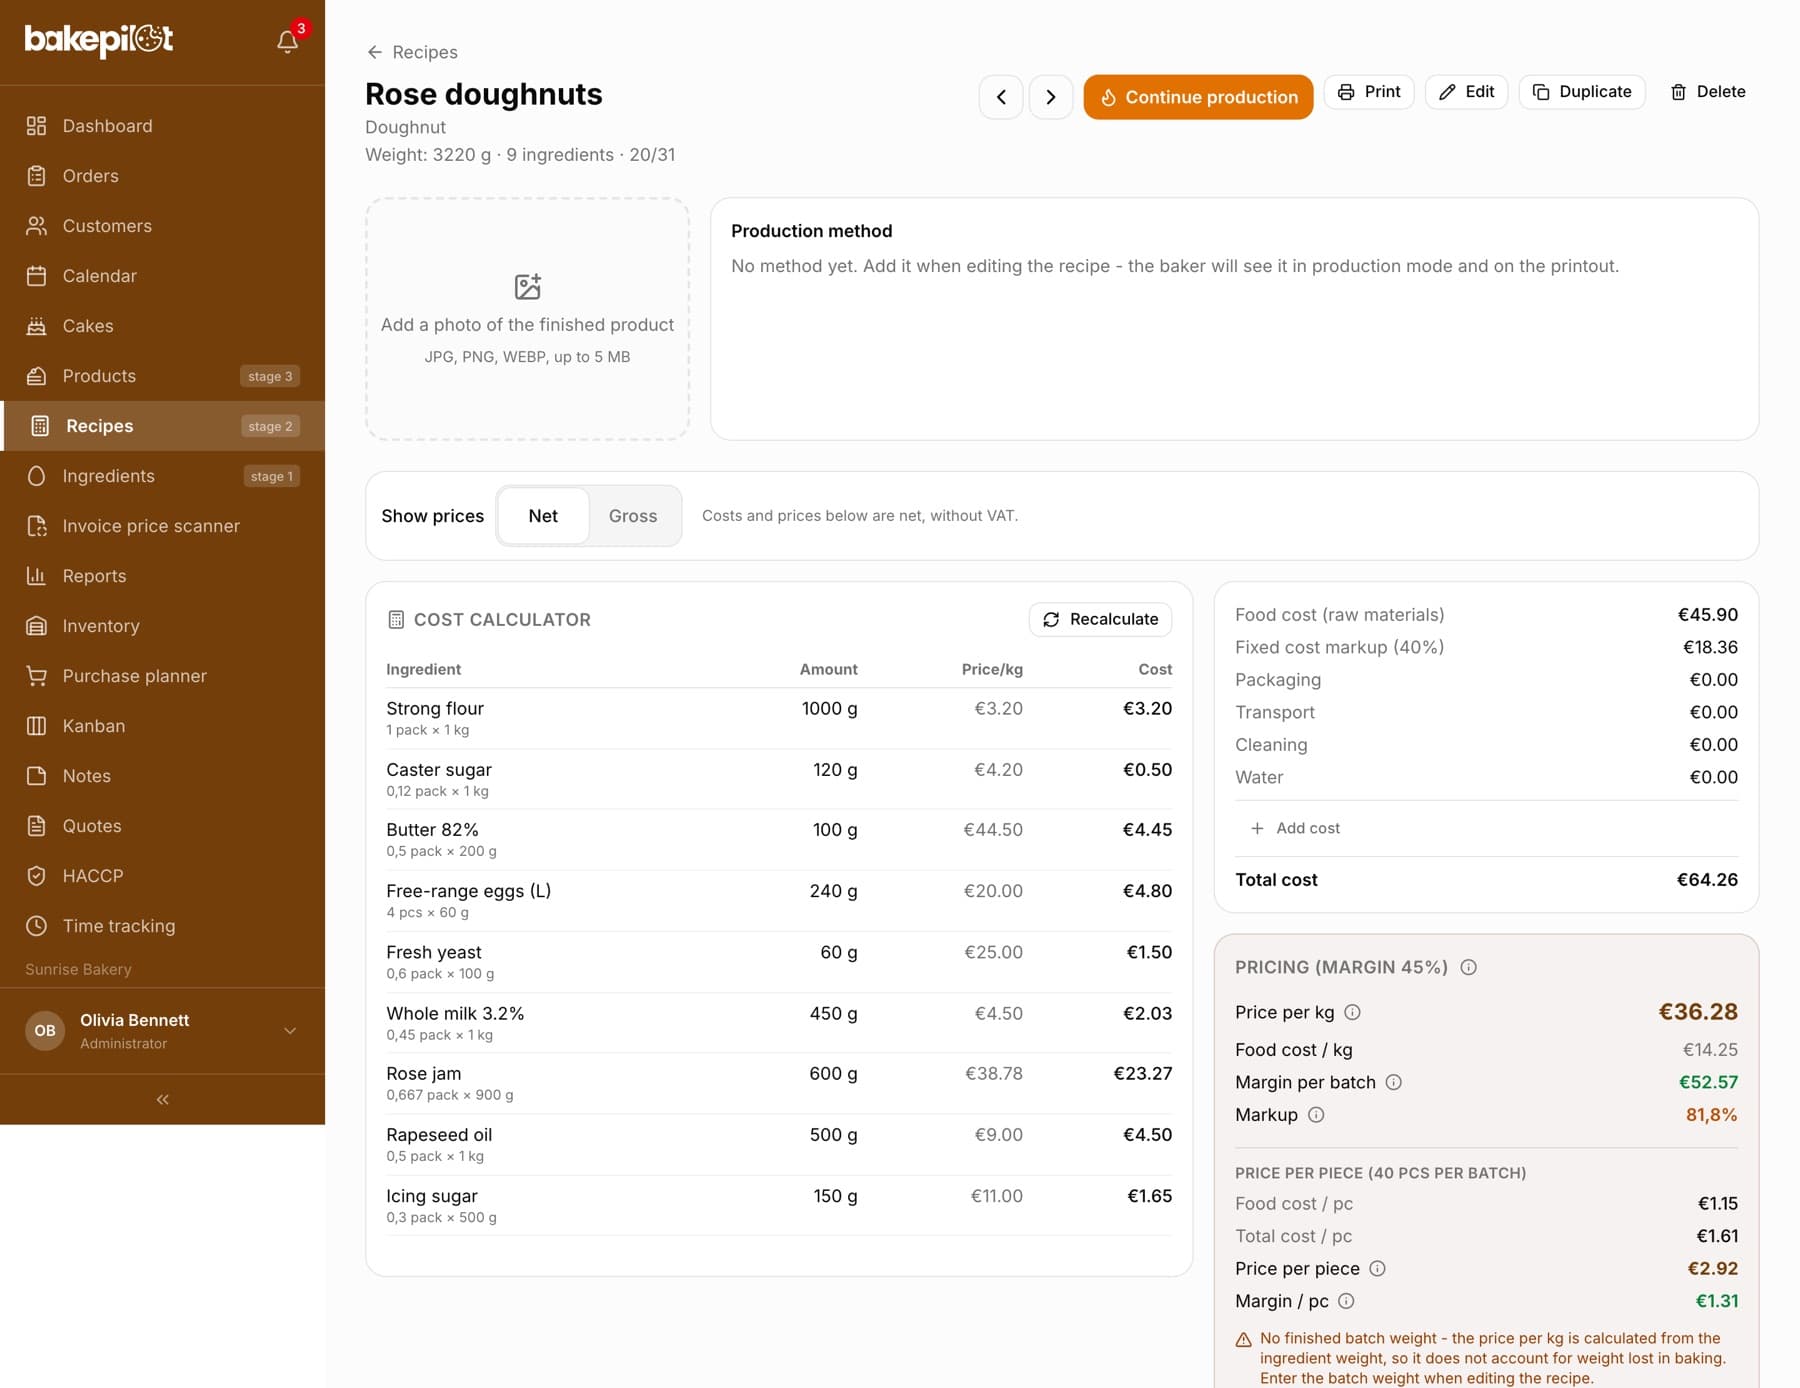Open Cakes in the sidebar

tap(162, 326)
